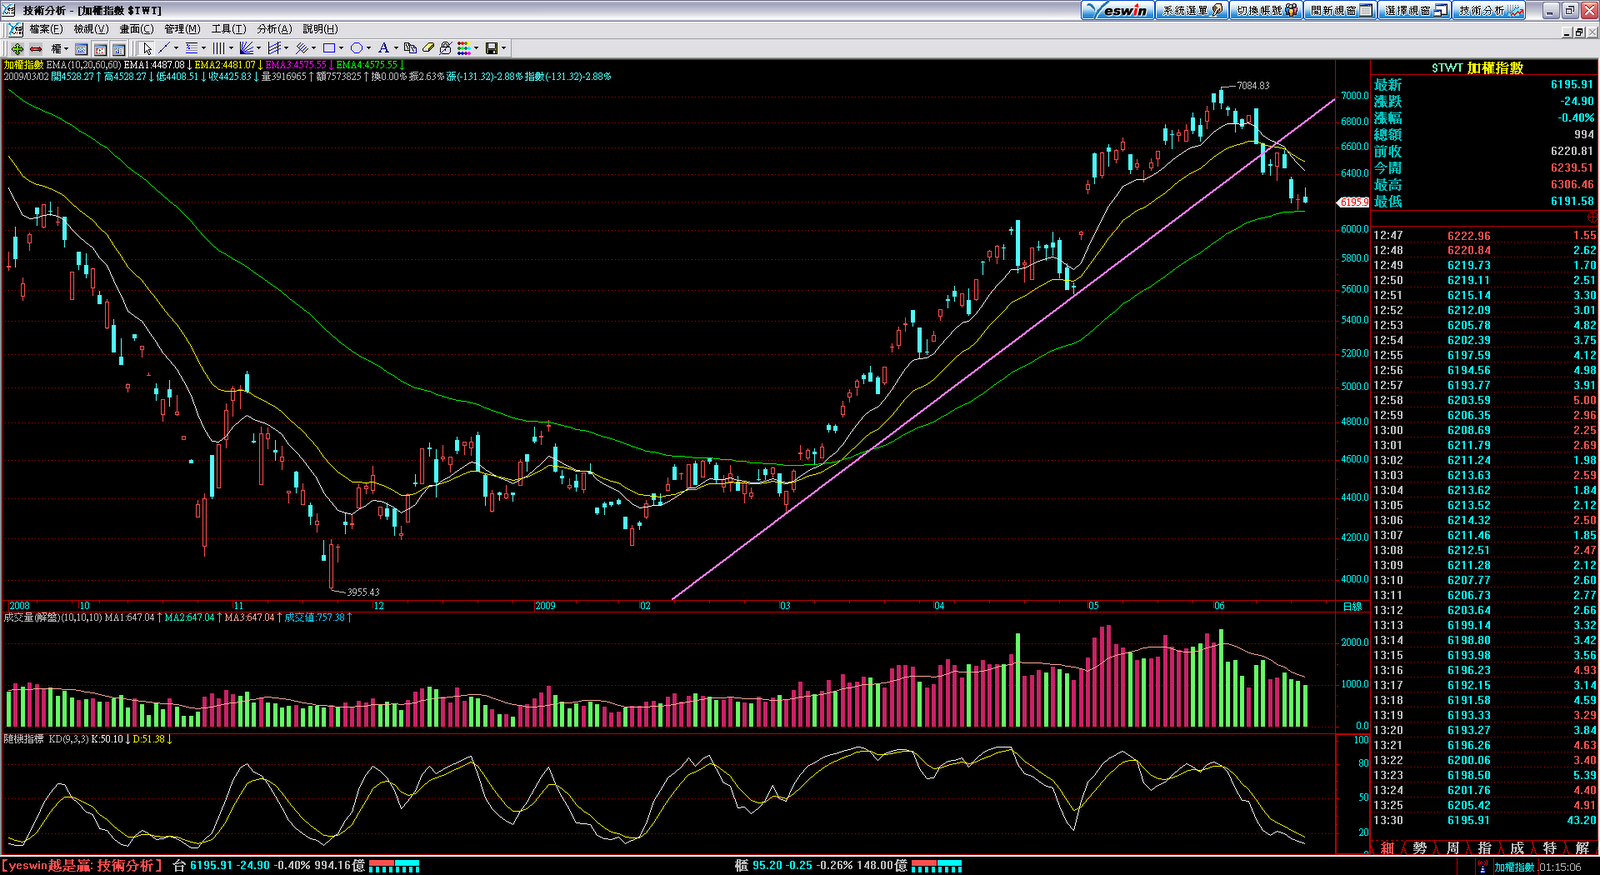Open 說明(H) menu
The width and height of the screenshot is (1600, 875).
[320, 29]
